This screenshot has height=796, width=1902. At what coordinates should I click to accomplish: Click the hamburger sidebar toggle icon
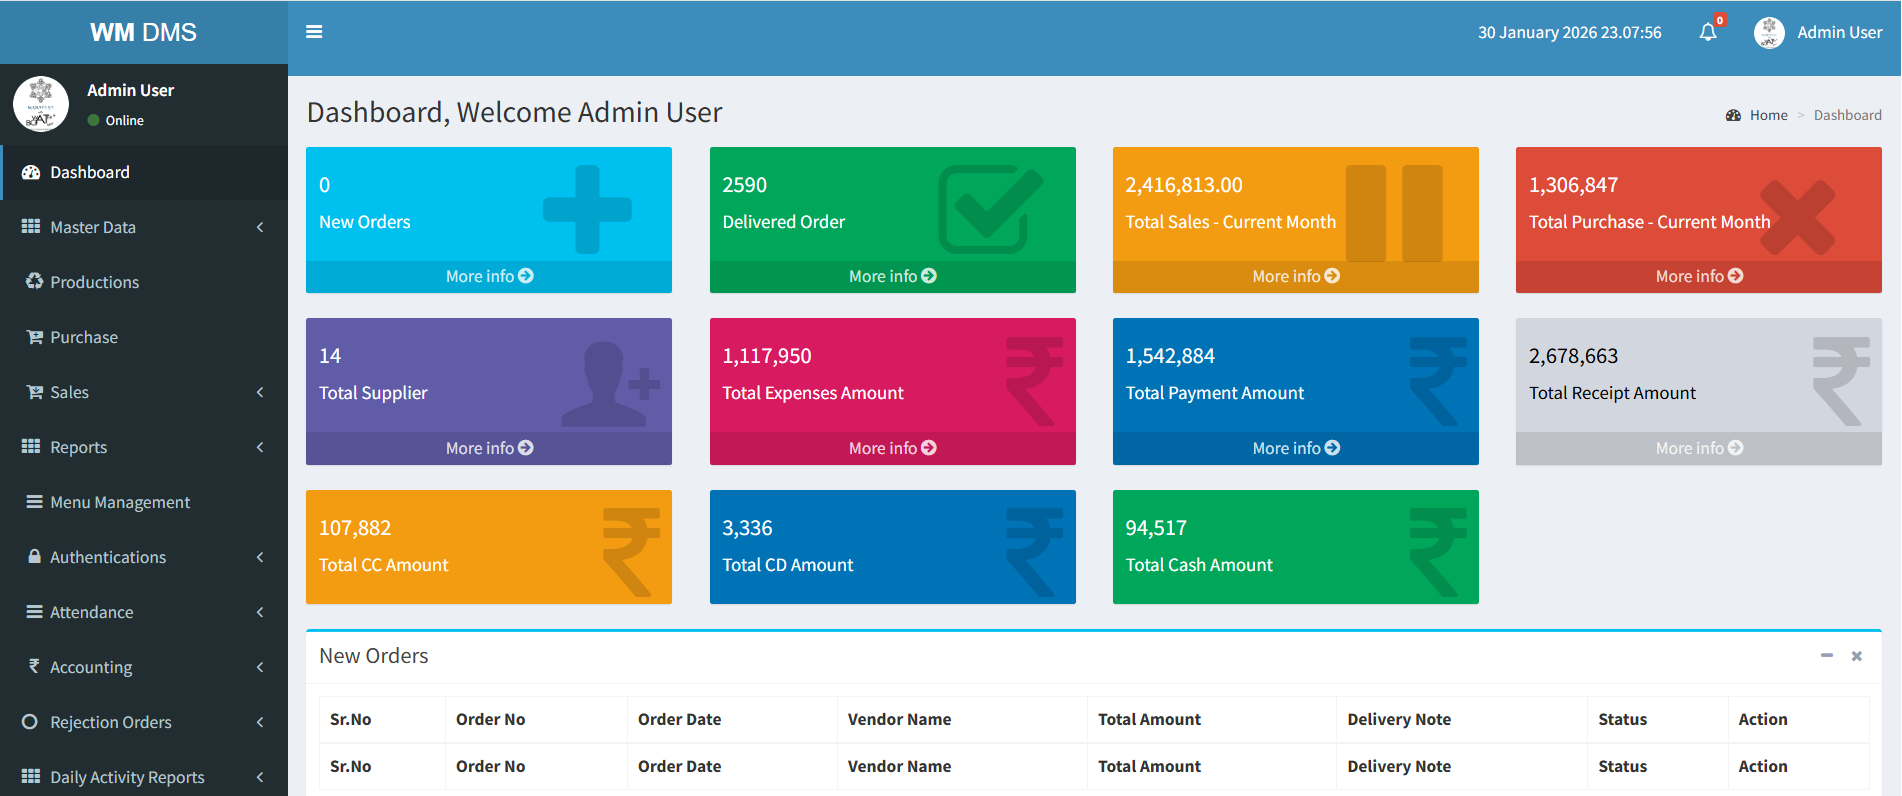314,32
